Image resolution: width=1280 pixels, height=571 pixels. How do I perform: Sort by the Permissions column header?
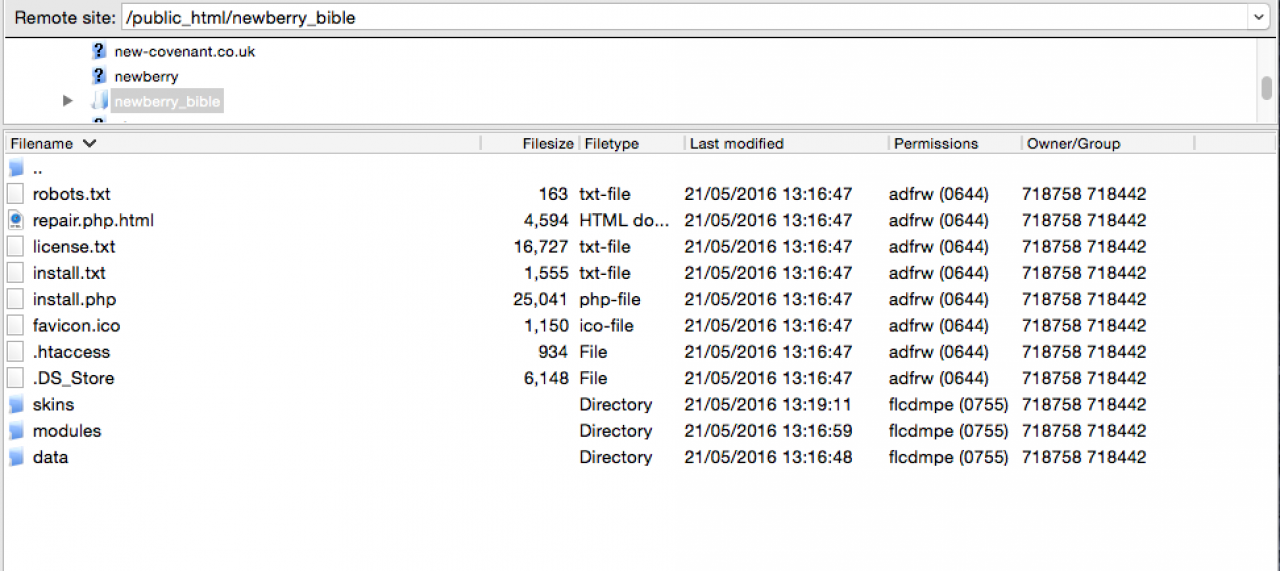(936, 144)
